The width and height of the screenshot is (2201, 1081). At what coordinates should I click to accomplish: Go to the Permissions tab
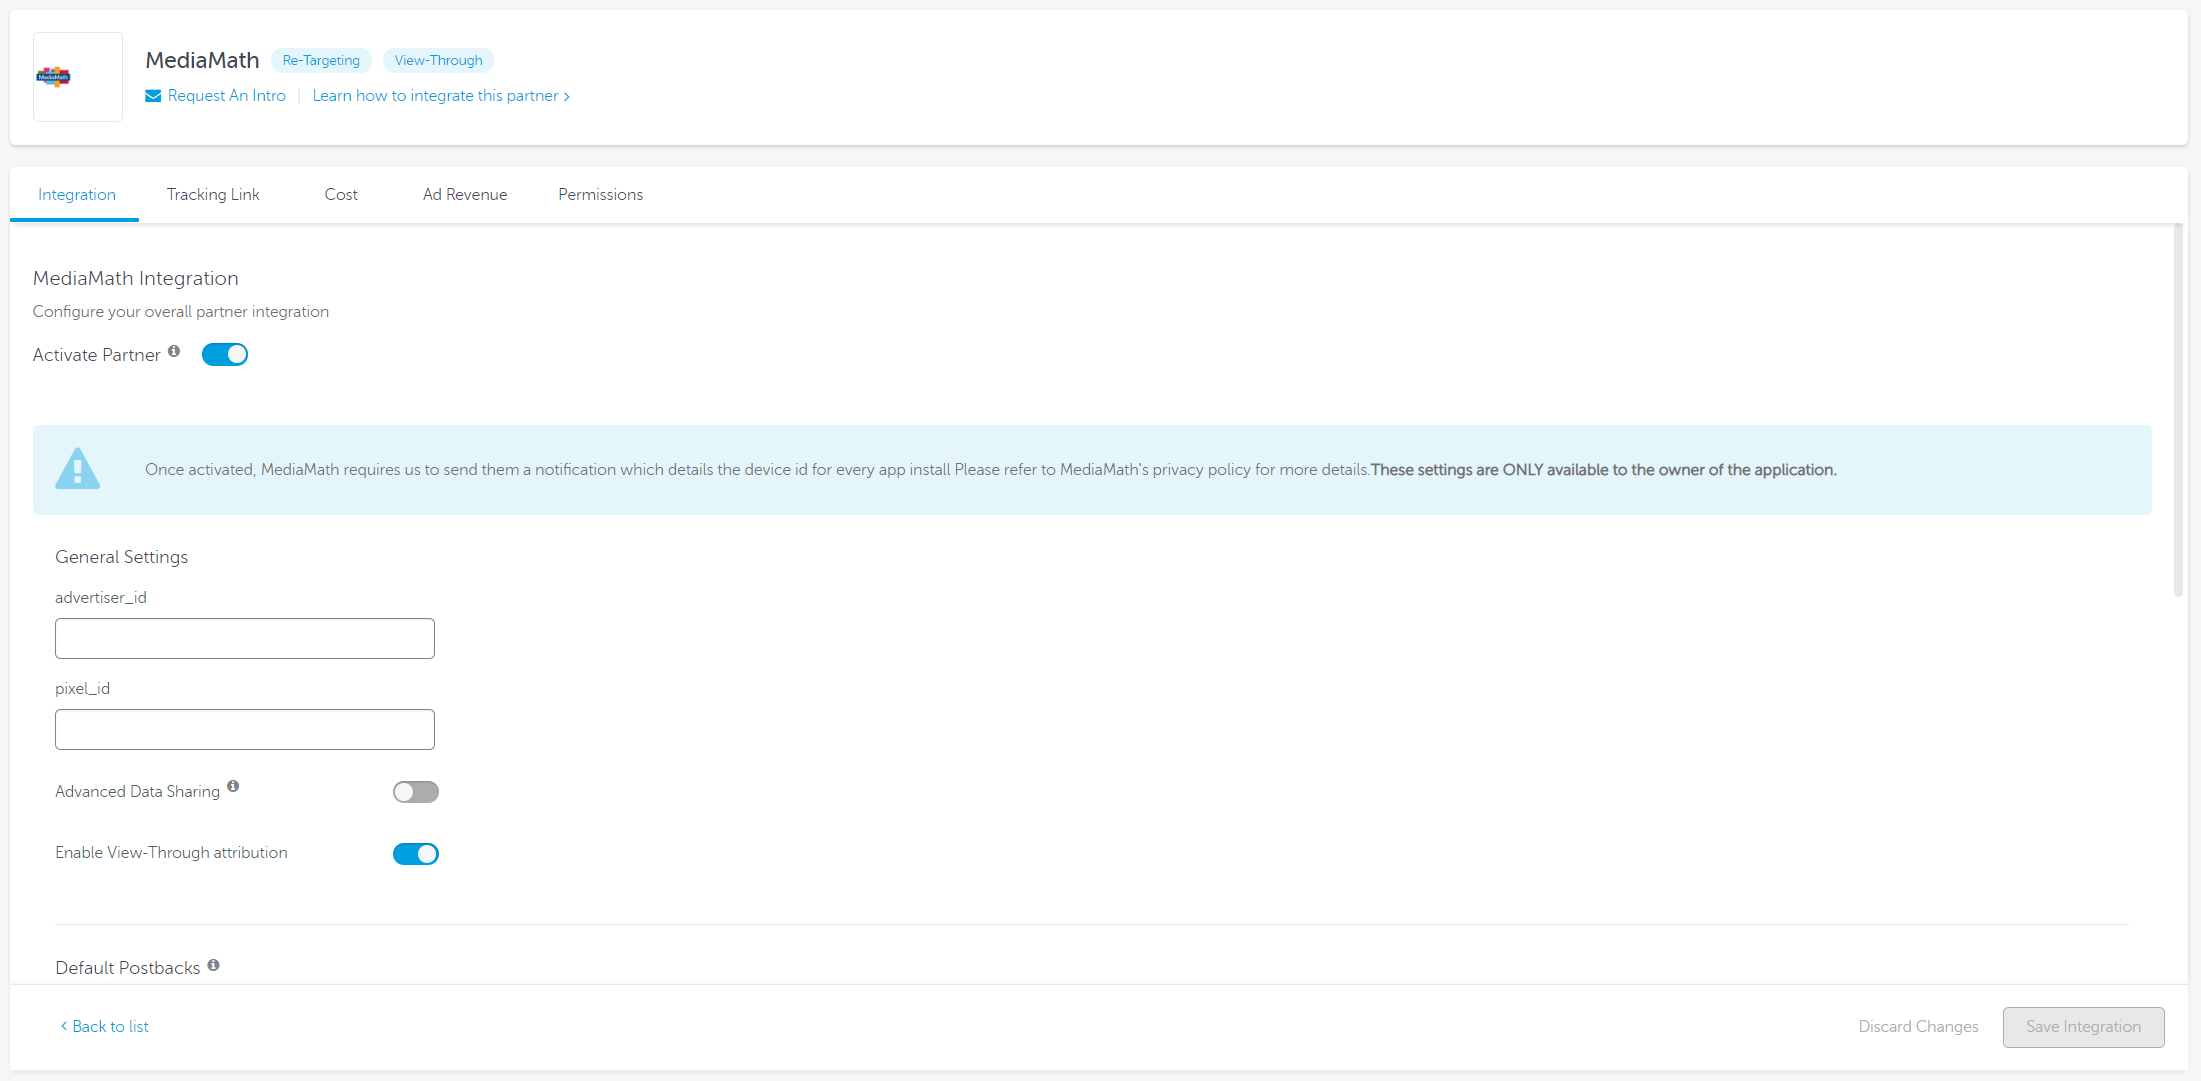[601, 195]
